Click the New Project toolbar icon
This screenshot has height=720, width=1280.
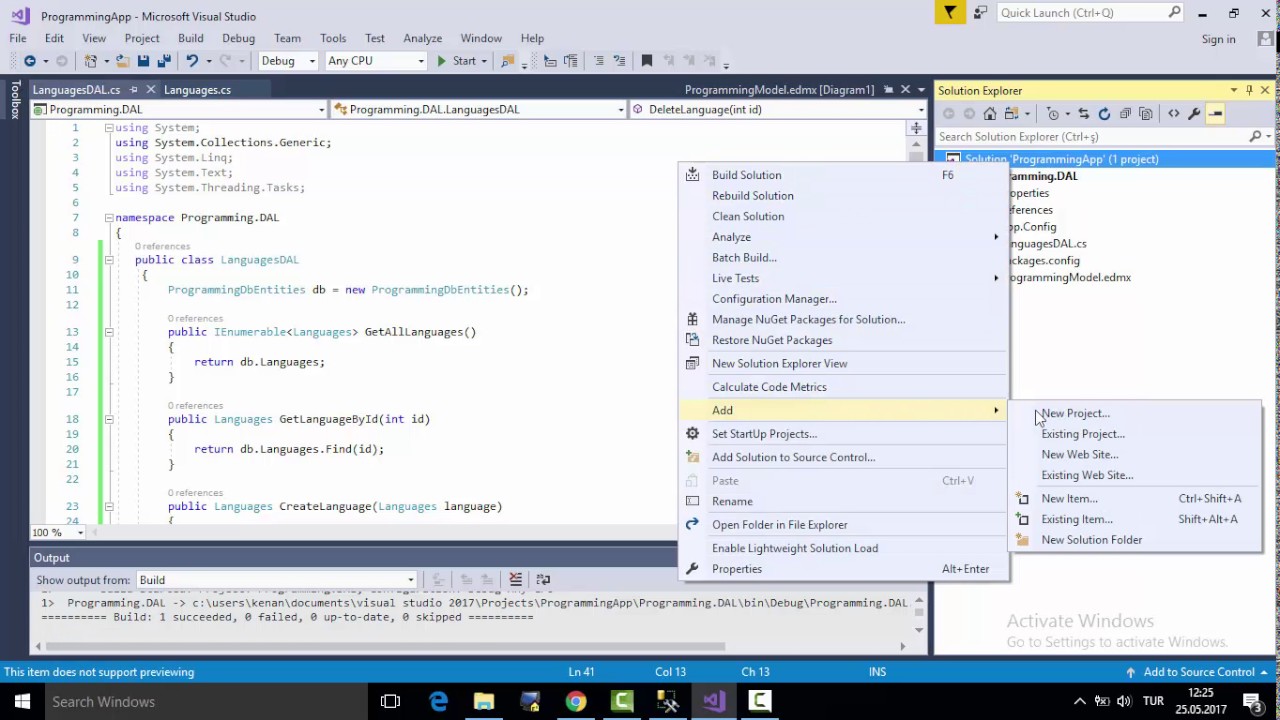coord(91,61)
